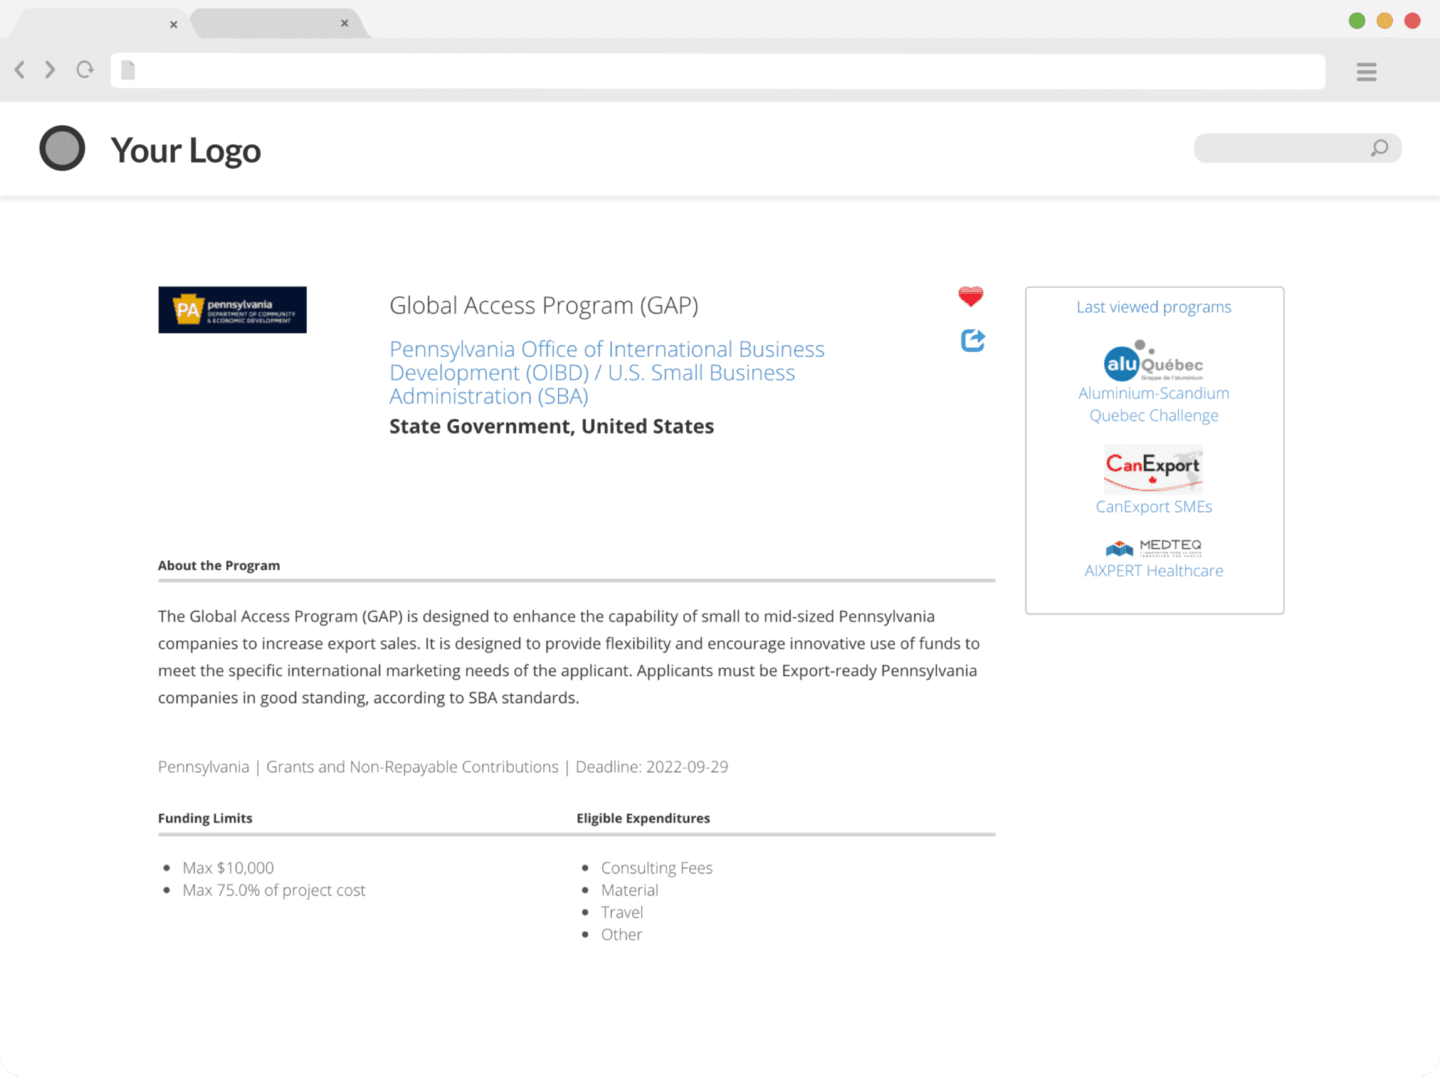Click the Your Logo site title
The height and width of the screenshot is (1076, 1440).
(x=186, y=151)
